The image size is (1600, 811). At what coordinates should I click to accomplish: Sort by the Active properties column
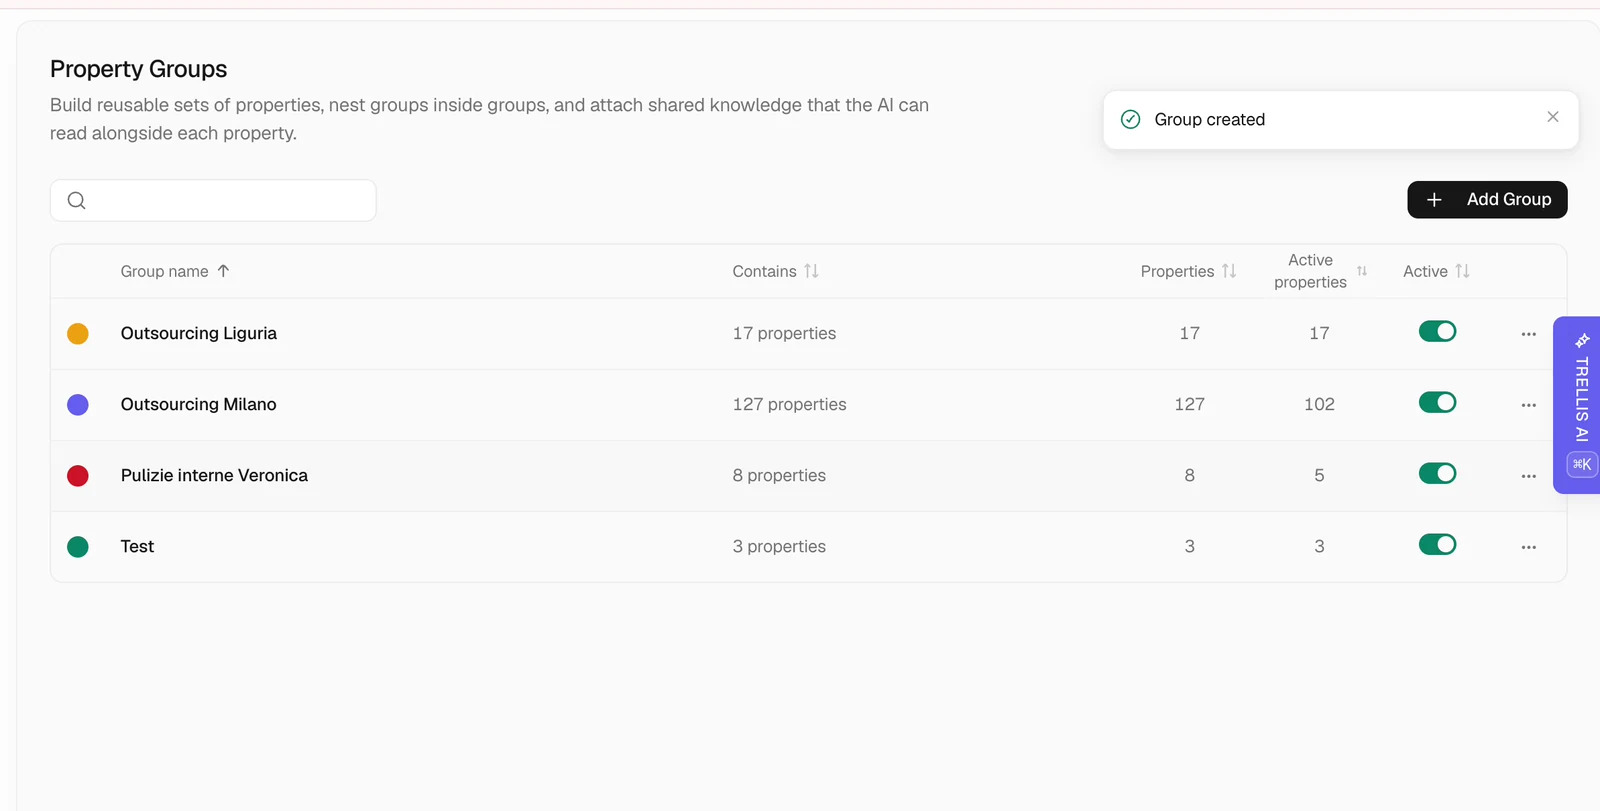(1361, 271)
